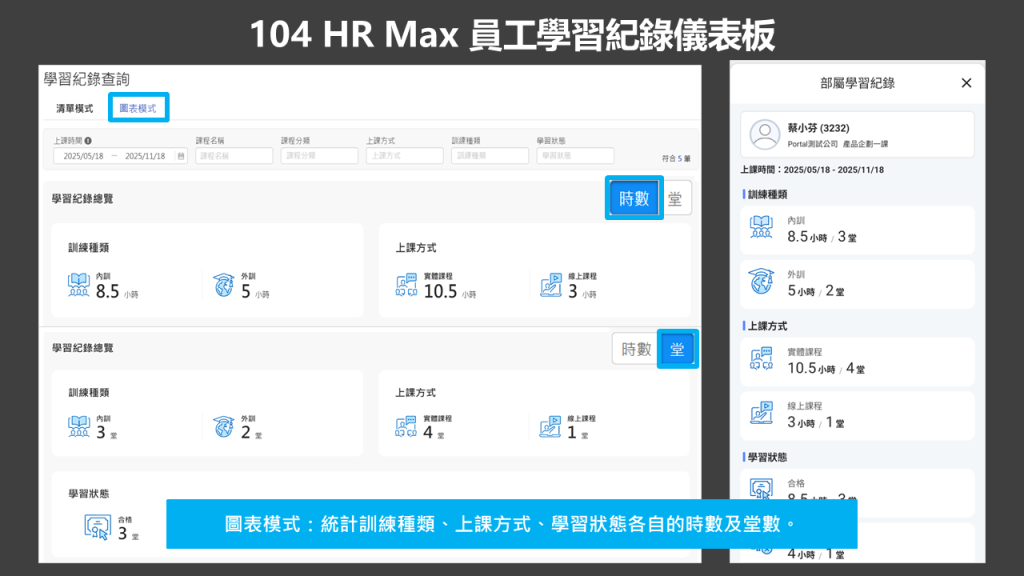Click the 合格 certificate icon showing 3 堂
The height and width of the screenshot is (576, 1024).
click(x=98, y=528)
